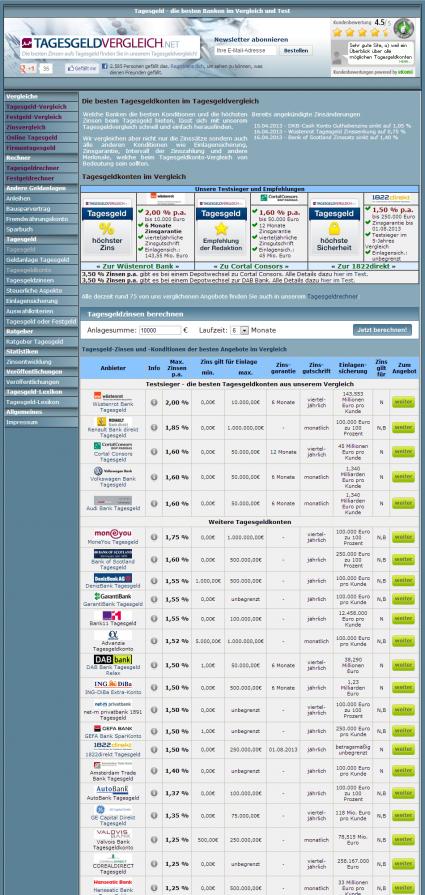425x895 pixels.
Task: Open info icon for GarantiBank Tagesgeld
Action: (x=153, y=599)
